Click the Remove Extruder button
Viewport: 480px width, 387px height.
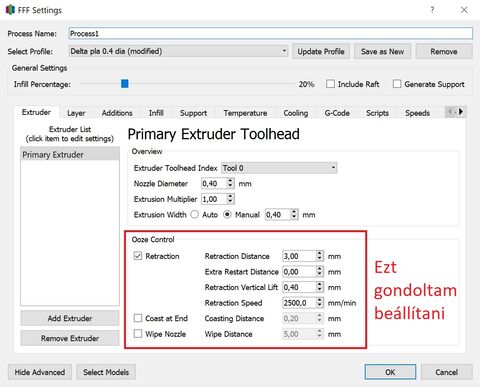(x=70, y=338)
